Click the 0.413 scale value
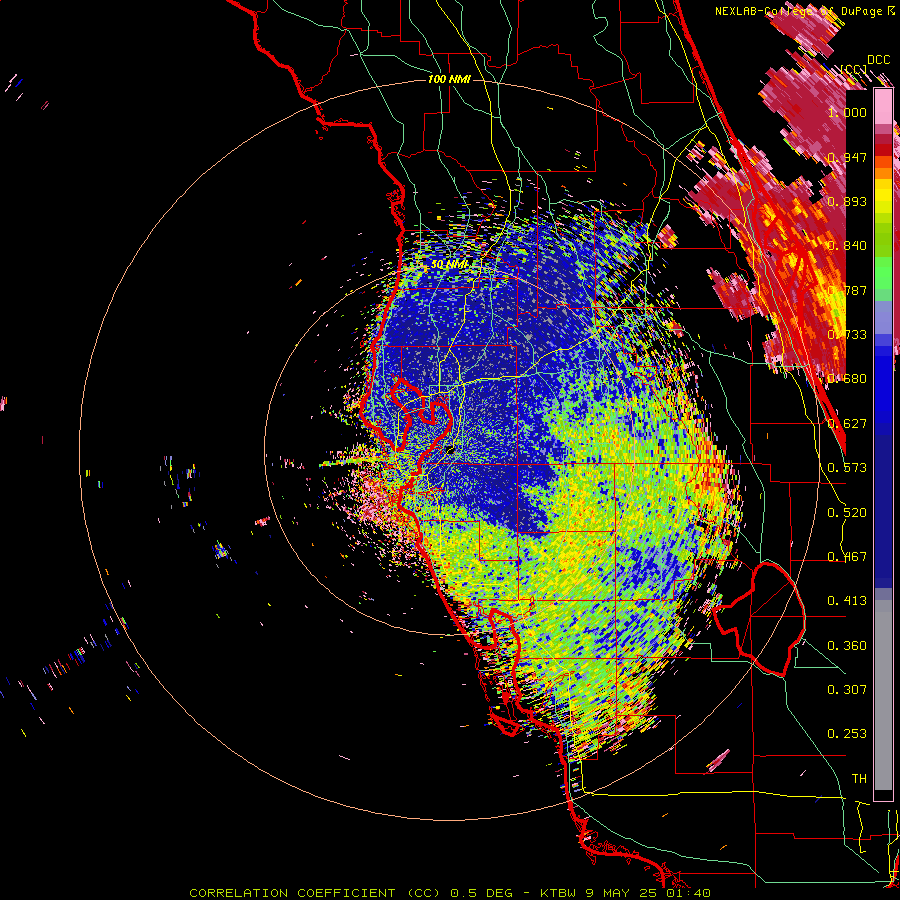The image size is (900, 900). click(847, 600)
